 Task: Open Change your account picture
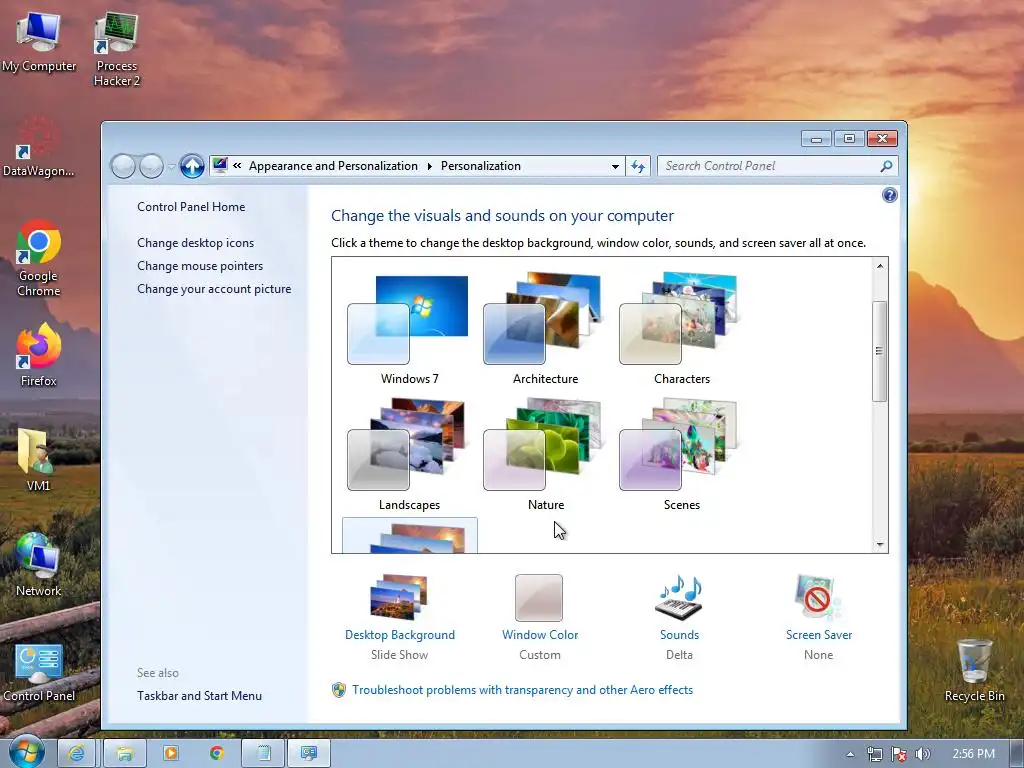click(x=214, y=289)
